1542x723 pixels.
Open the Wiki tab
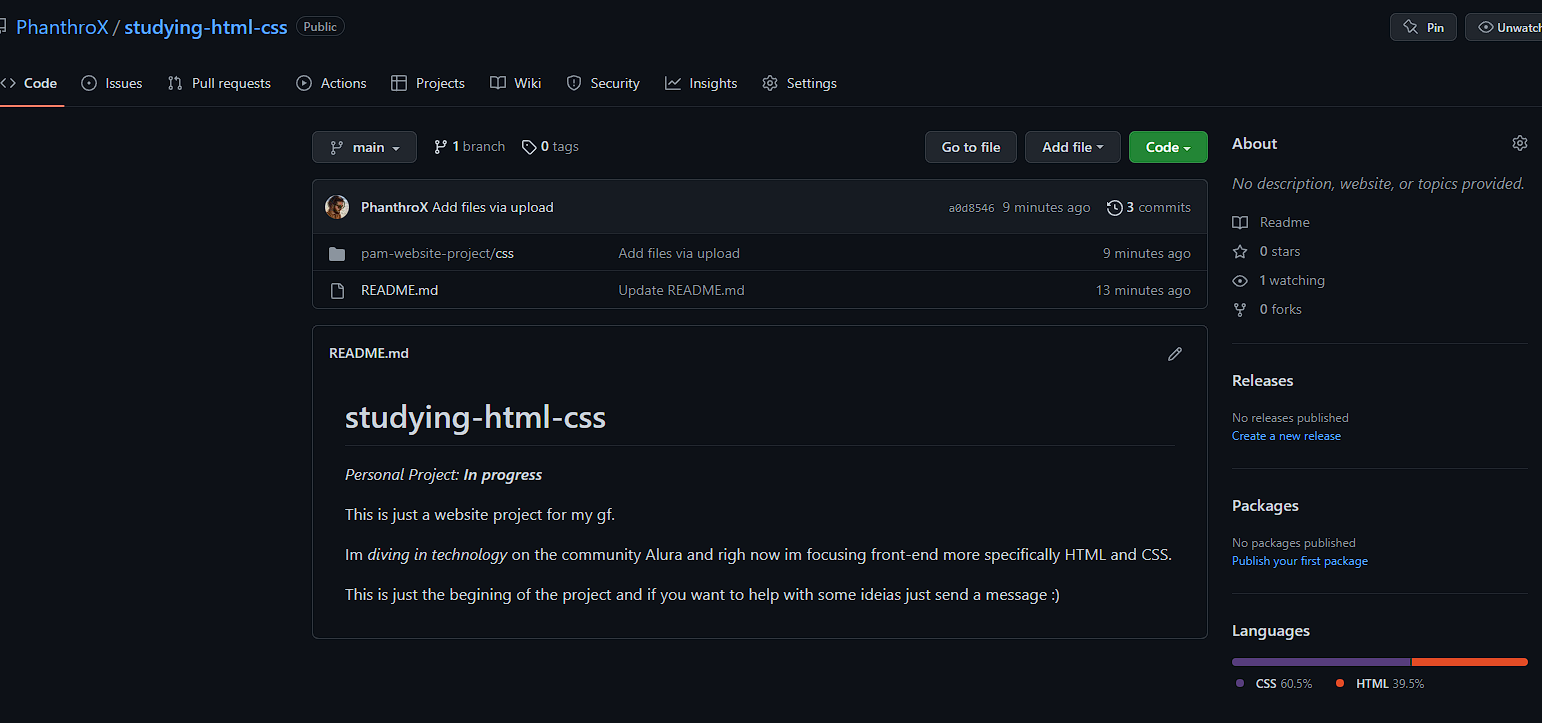click(516, 83)
